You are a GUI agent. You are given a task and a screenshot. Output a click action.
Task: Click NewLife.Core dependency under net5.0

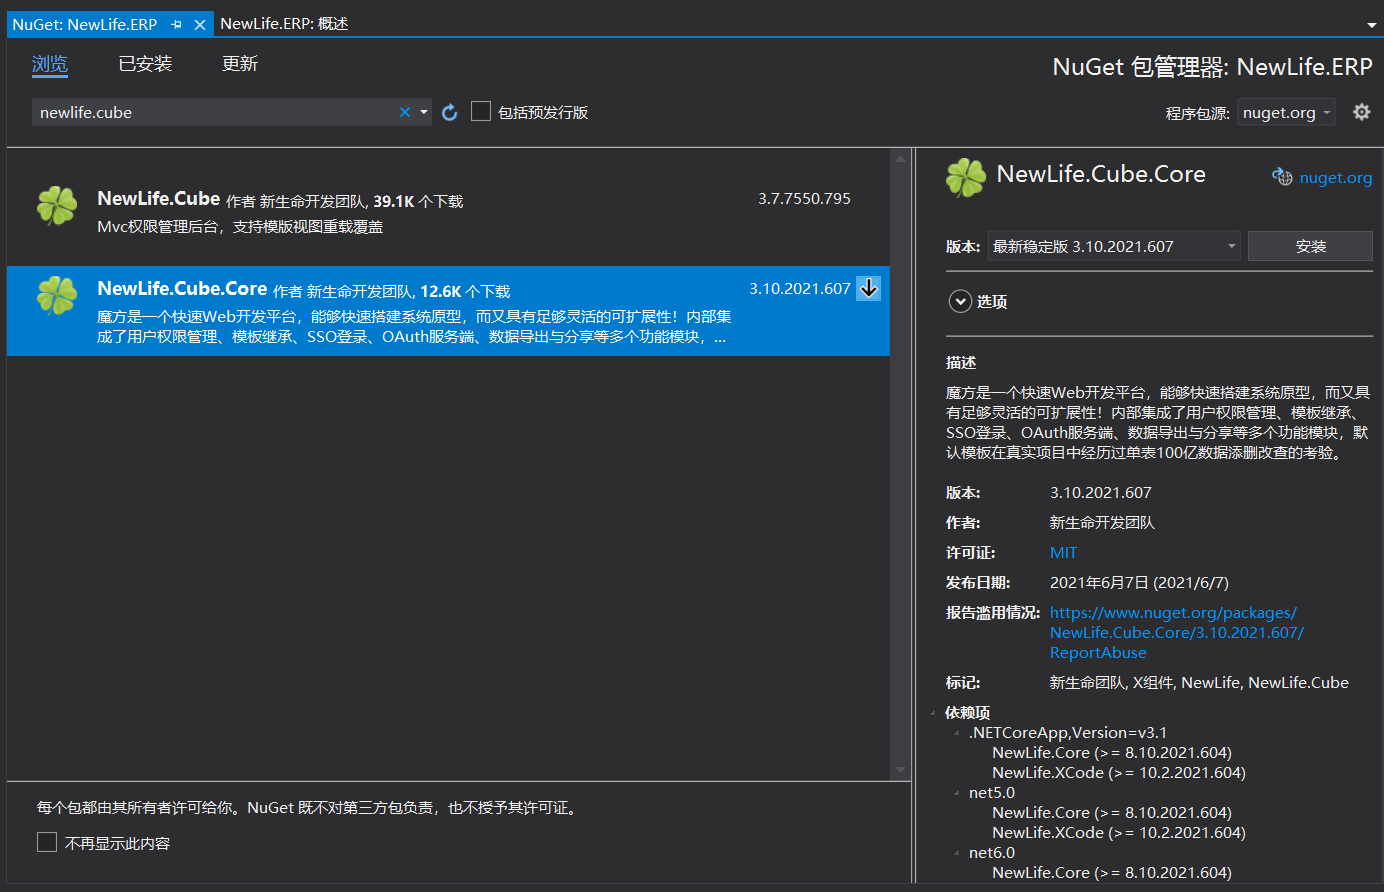(x=1111, y=813)
